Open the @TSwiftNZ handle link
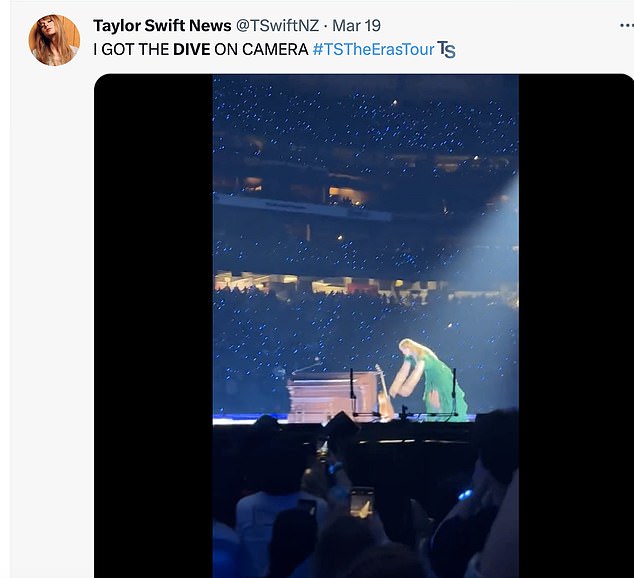The image size is (634, 578). click(277, 25)
